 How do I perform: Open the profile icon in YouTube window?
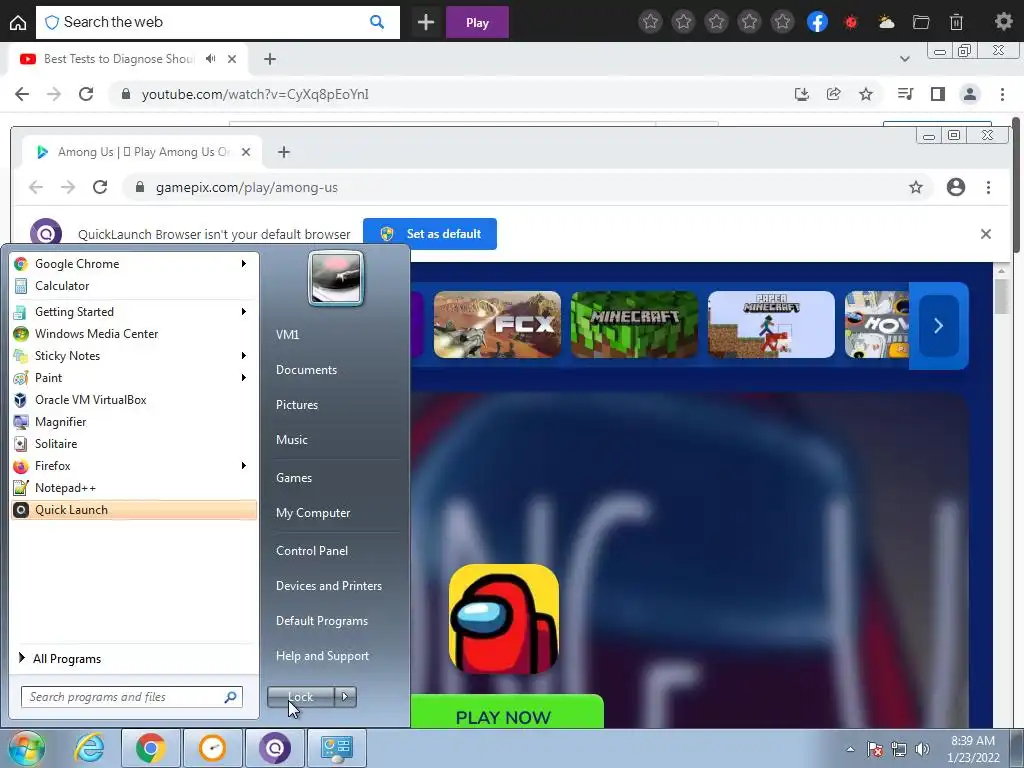pyautogui.click(x=970, y=94)
